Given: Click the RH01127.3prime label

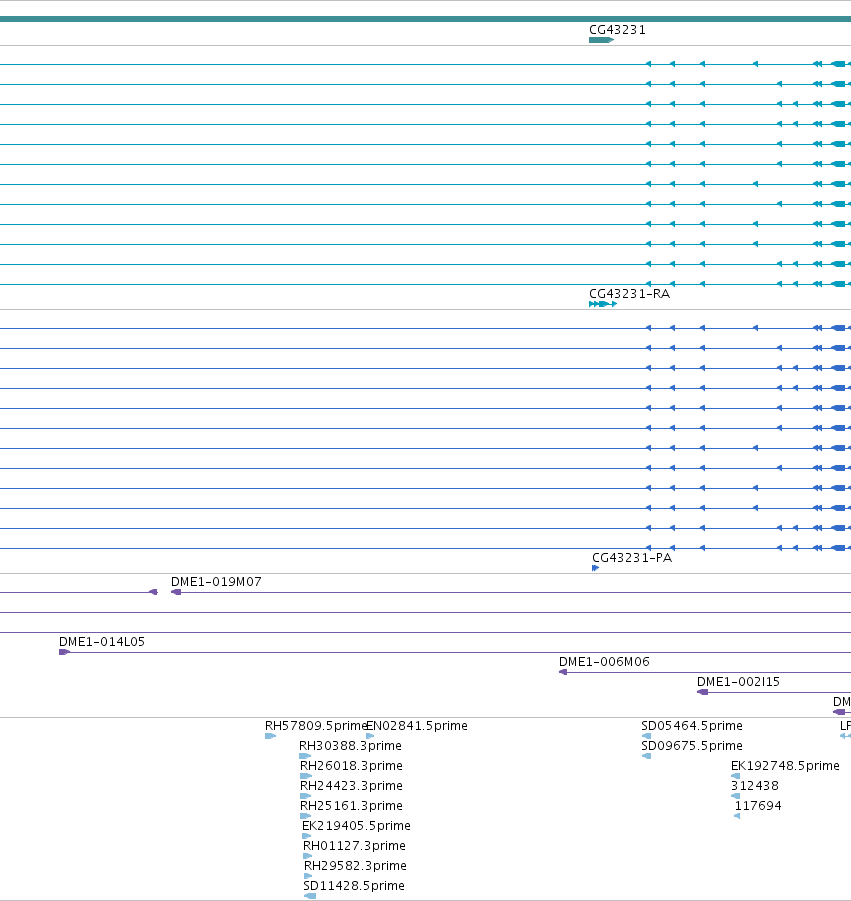Looking at the screenshot, I should (354, 845).
